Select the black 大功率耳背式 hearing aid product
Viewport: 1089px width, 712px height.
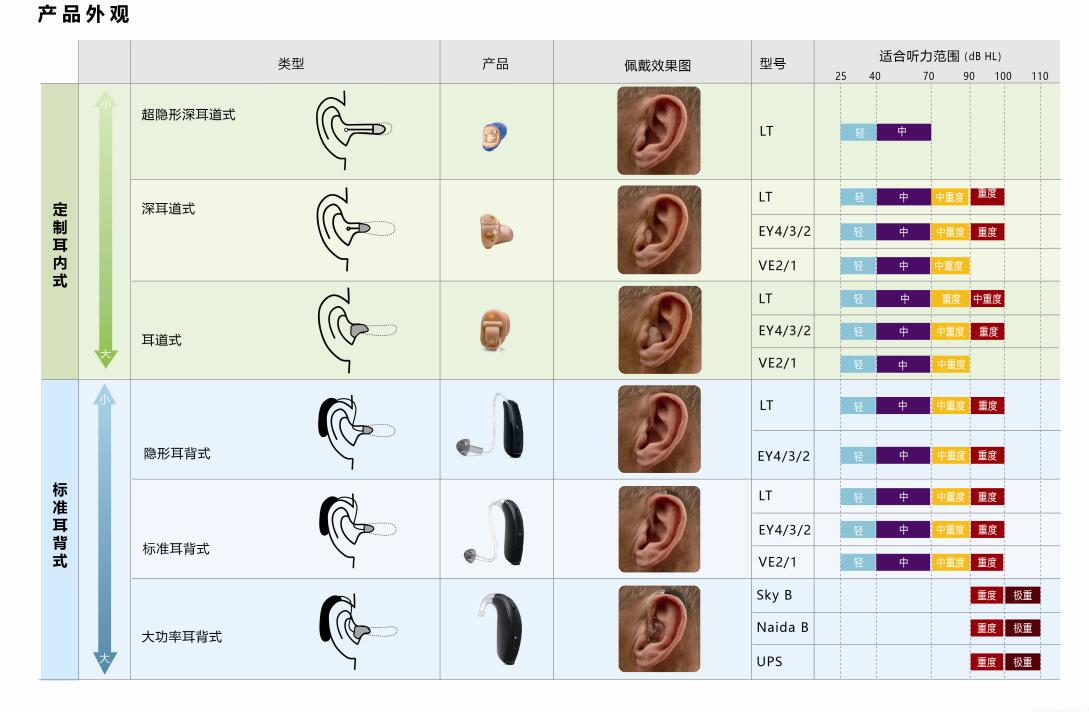click(x=496, y=629)
